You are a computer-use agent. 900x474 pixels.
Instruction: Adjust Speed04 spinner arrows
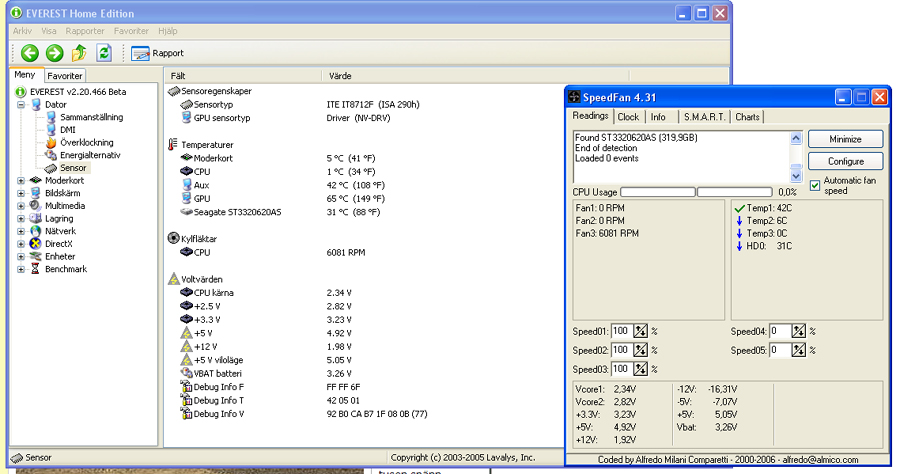[x=798, y=331]
